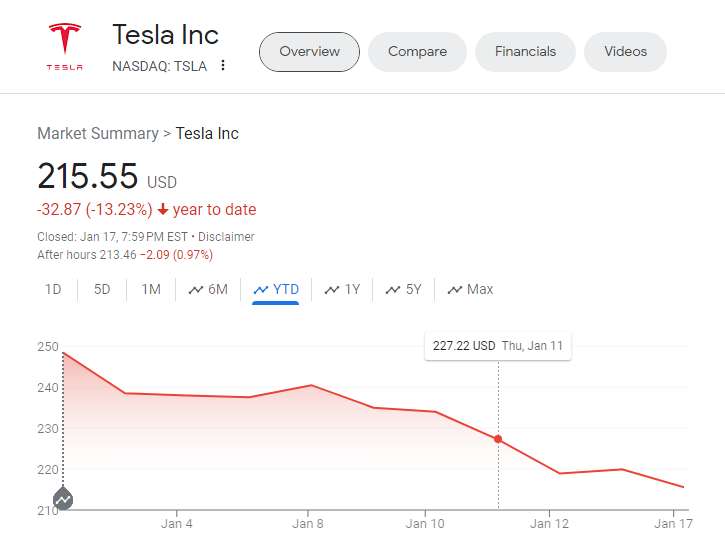Select the Overview tab

click(309, 52)
